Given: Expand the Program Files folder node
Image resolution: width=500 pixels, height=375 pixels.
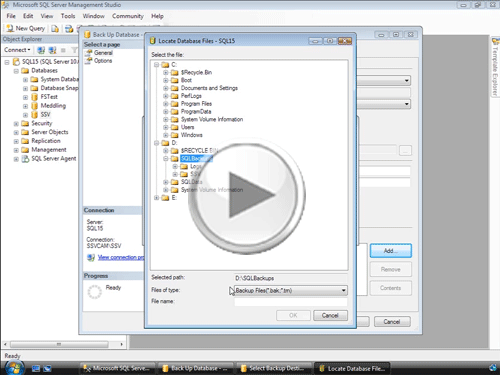Looking at the screenshot, I should [166, 104].
